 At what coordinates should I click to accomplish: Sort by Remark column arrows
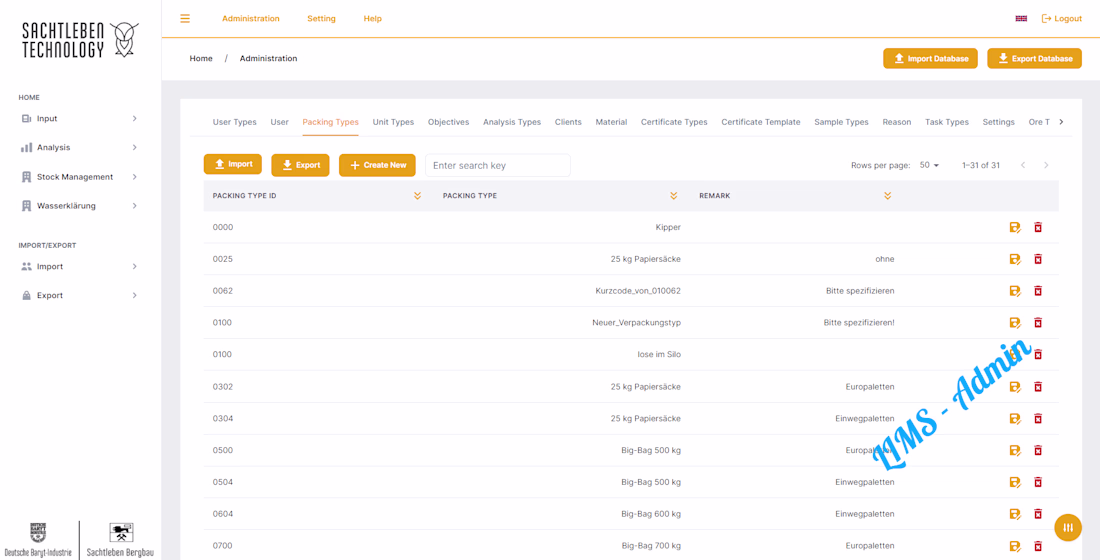(x=887, y=196)
